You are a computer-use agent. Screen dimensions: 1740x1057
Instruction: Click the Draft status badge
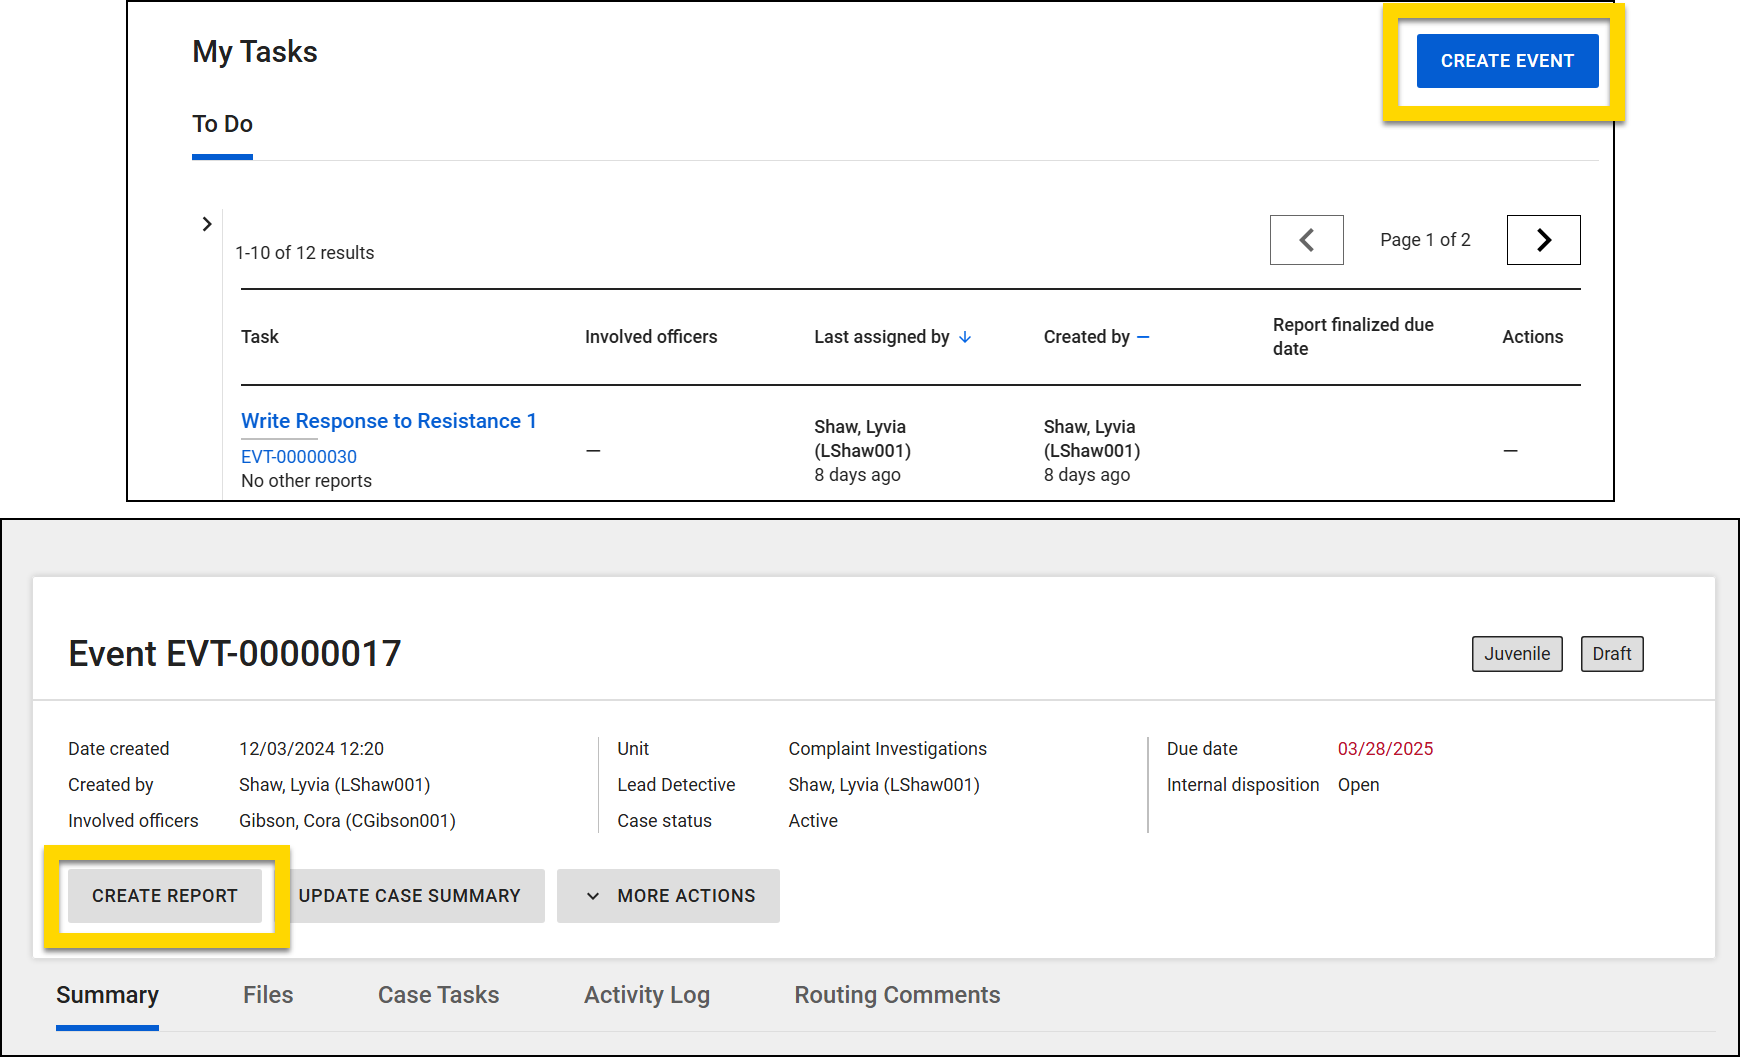[1611, 654]
